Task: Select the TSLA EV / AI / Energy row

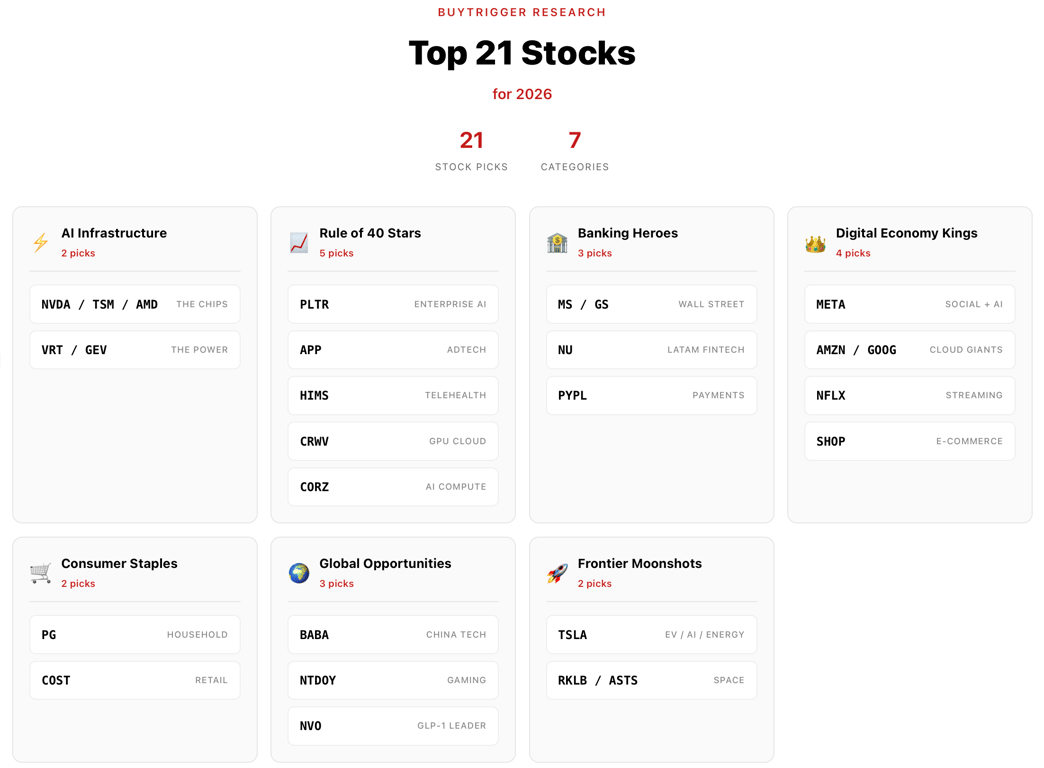Action: click(651, 635)
